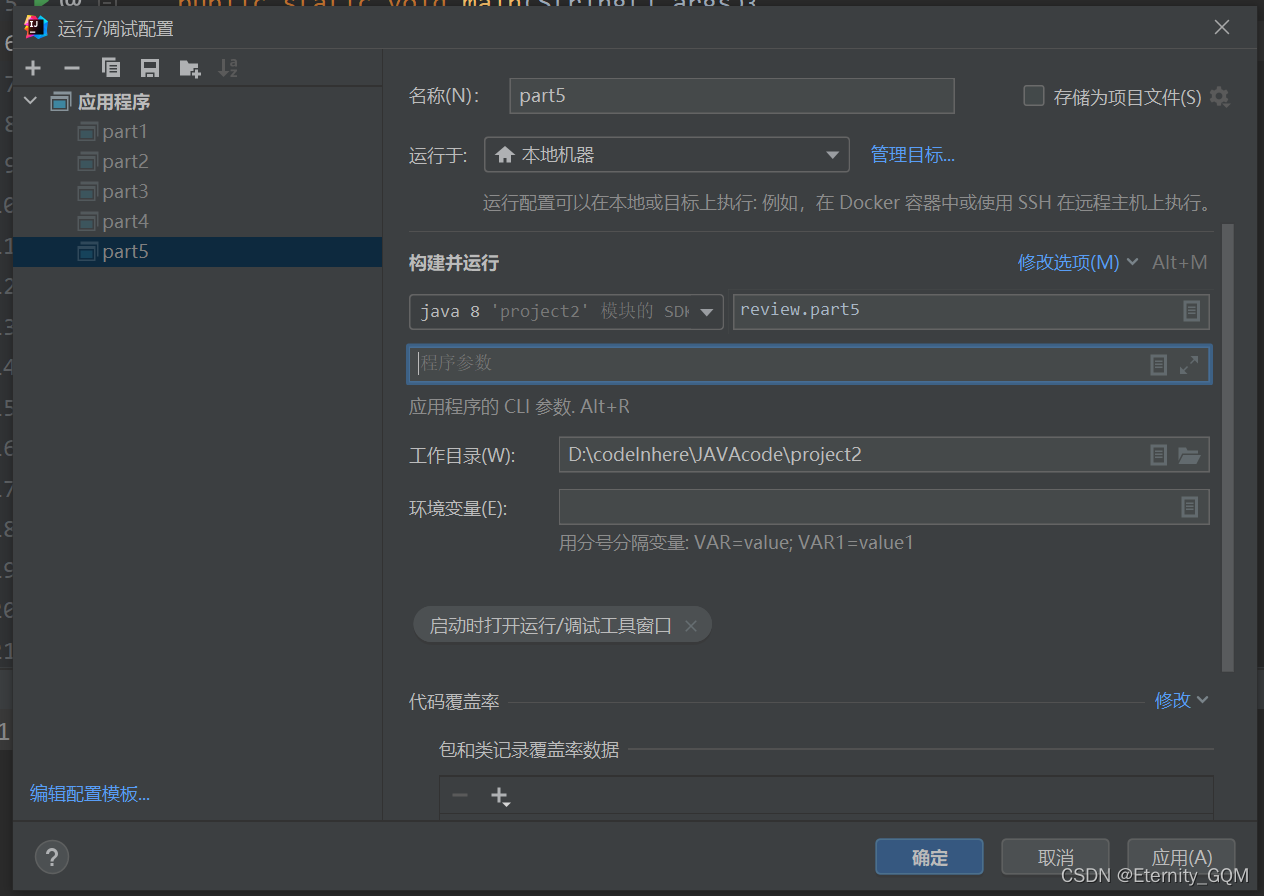Copy the selected configuration
Screen dimensions: 1264x896
coord(111,68)
